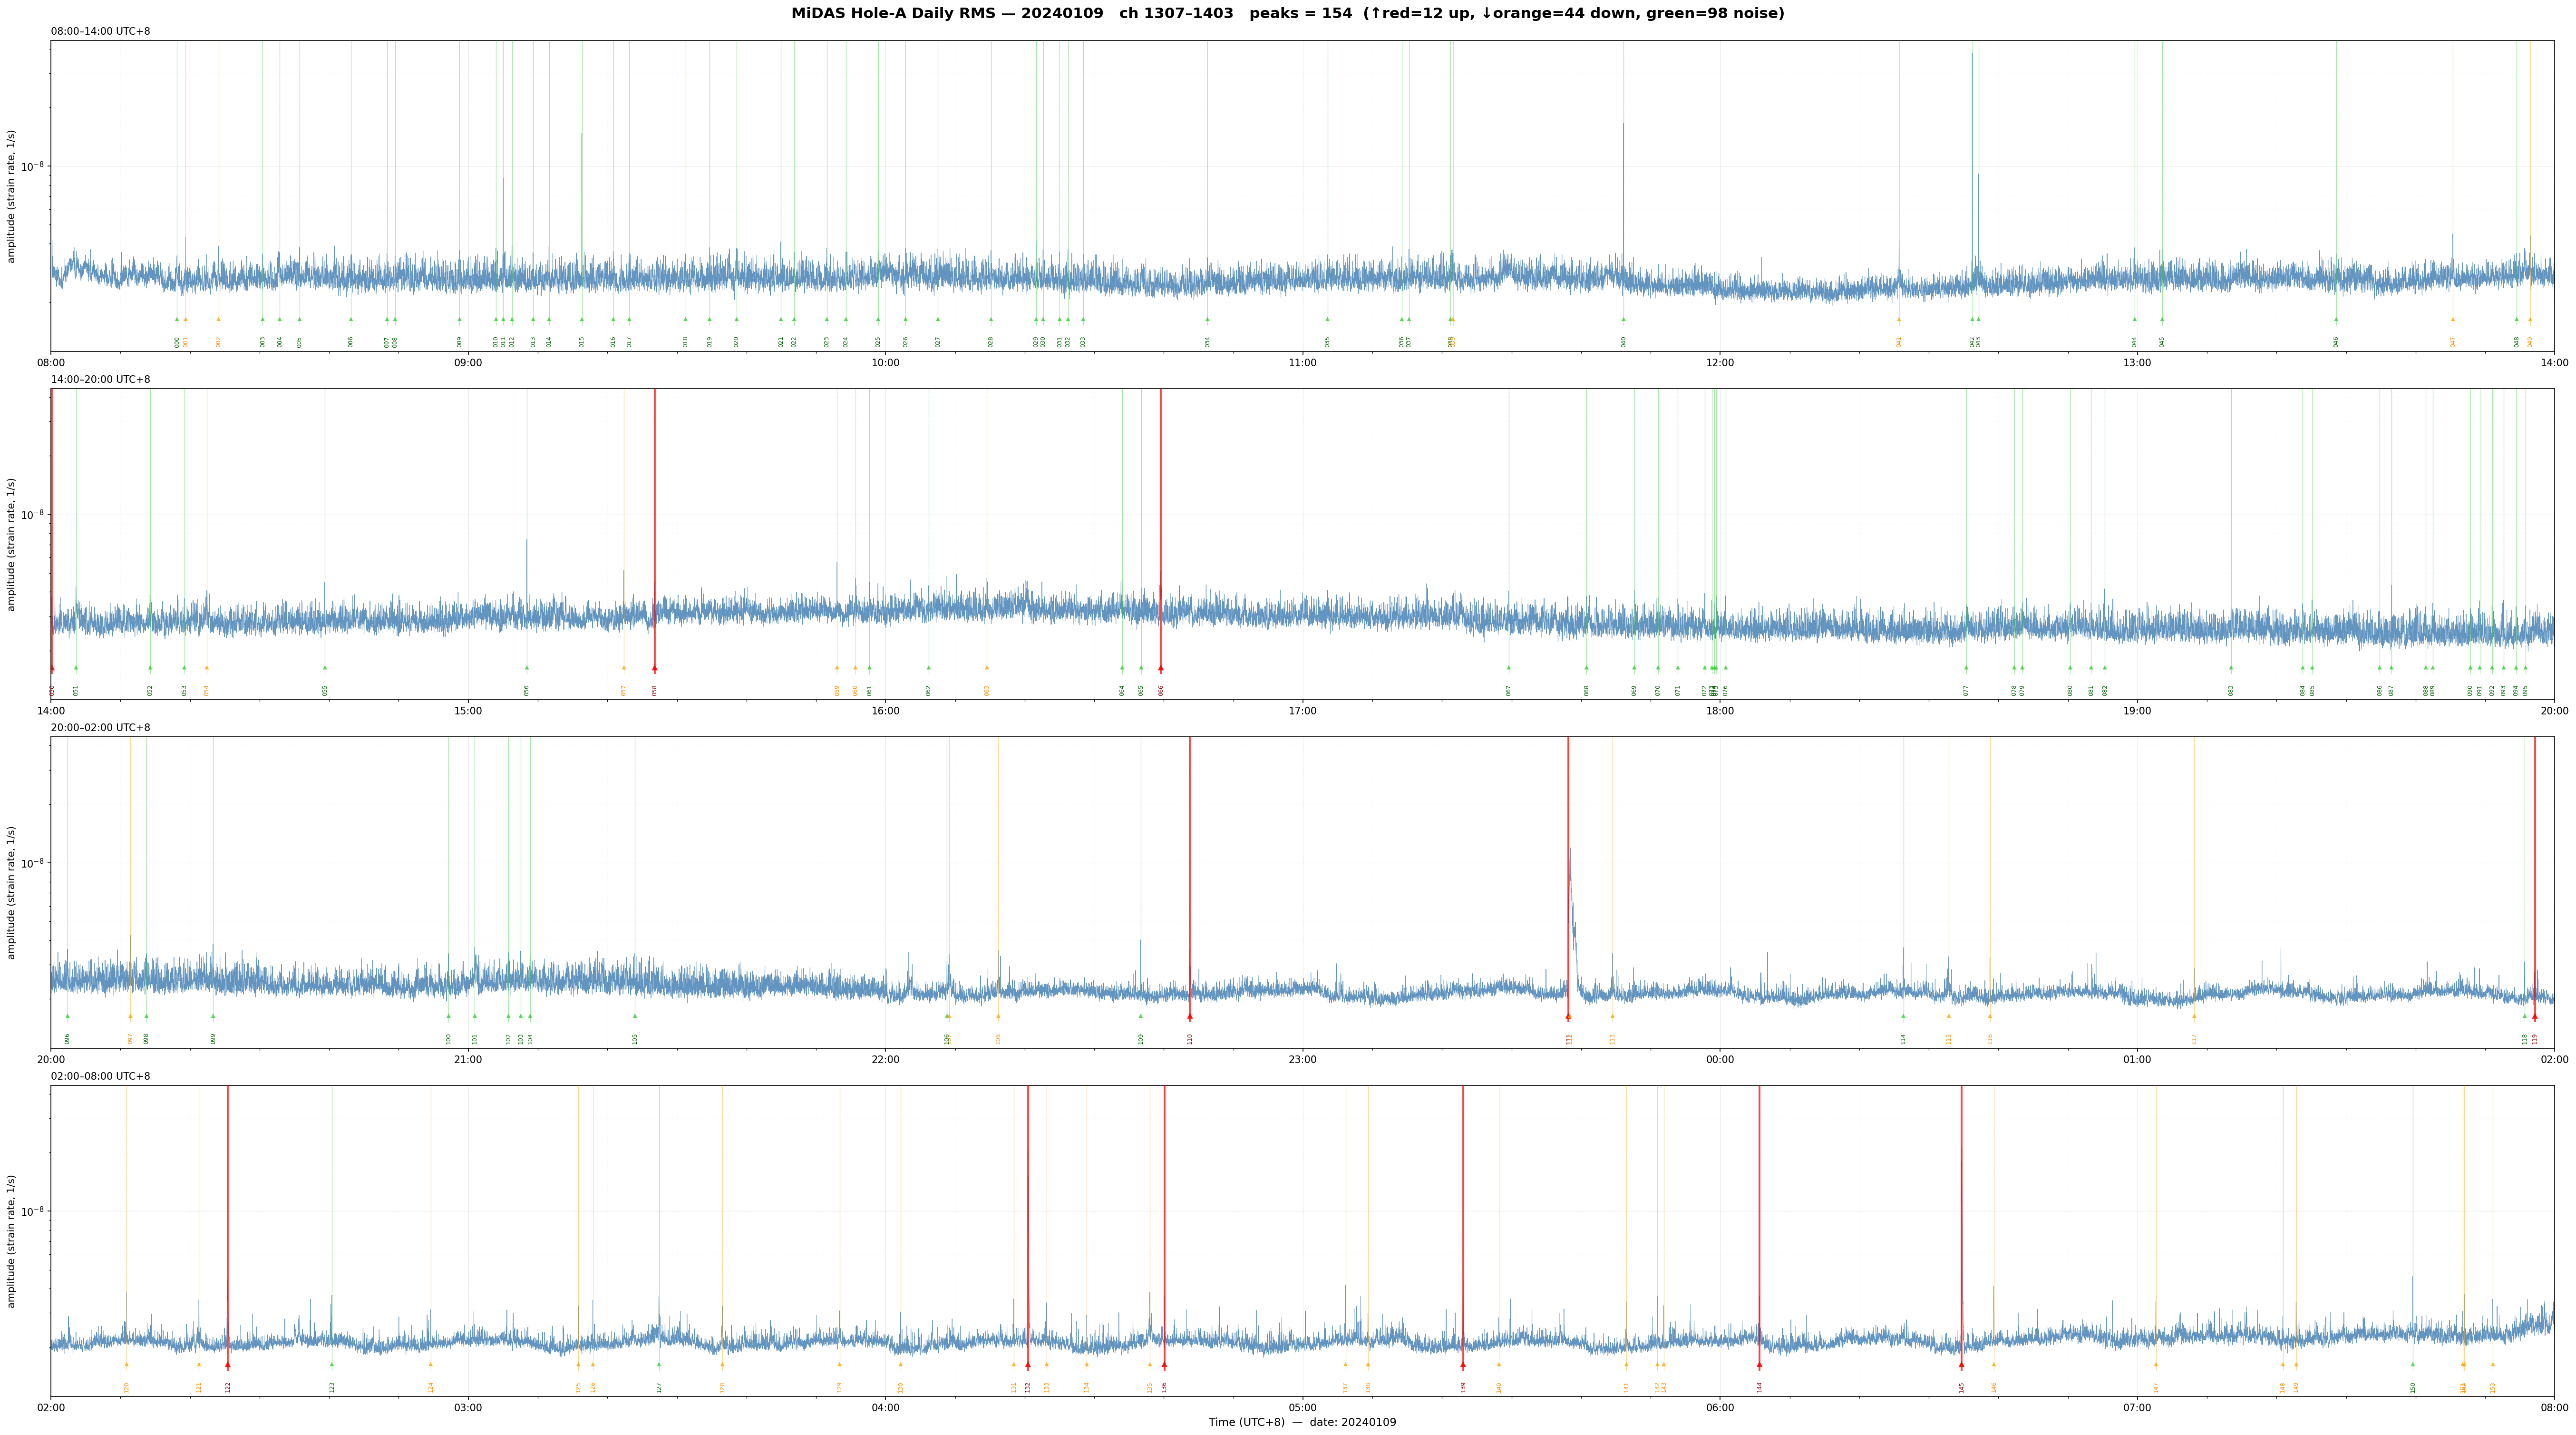The width and height of the screenshot is (2576, 1435).
Task: Click the y-axis tick value of the 14:00–20:00 panel
Action: point(33,514)
